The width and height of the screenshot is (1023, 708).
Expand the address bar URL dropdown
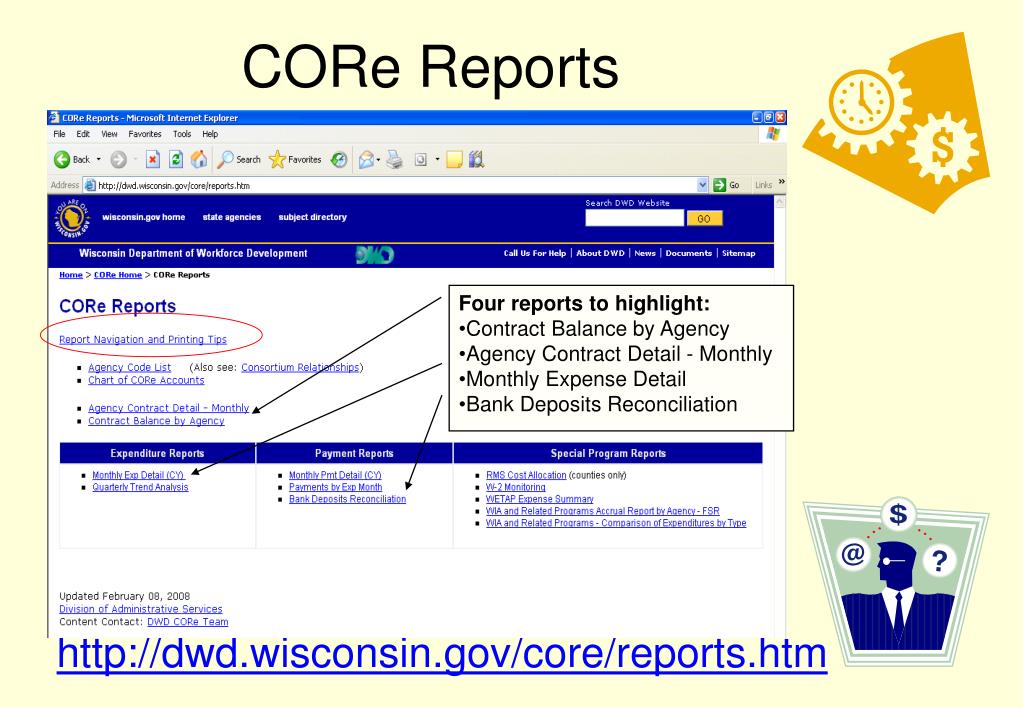[703, 185]
